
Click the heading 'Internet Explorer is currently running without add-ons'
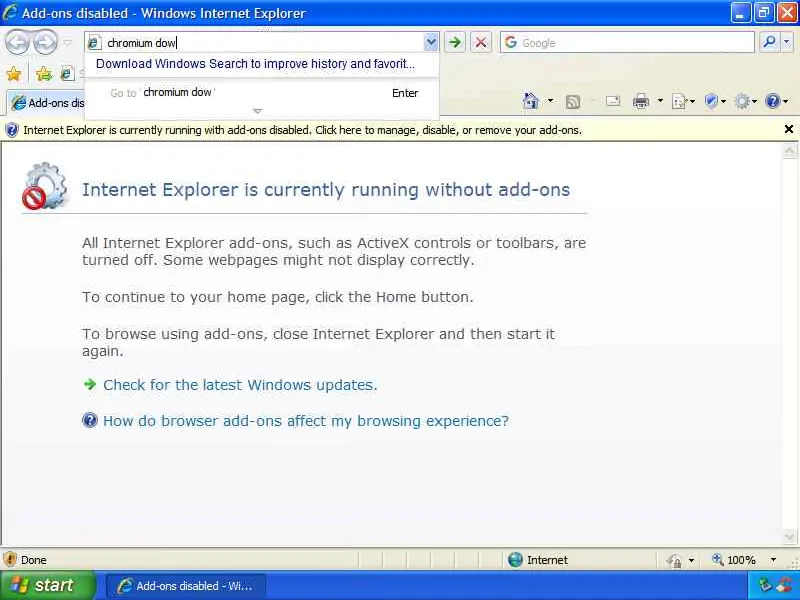(326, 190)
